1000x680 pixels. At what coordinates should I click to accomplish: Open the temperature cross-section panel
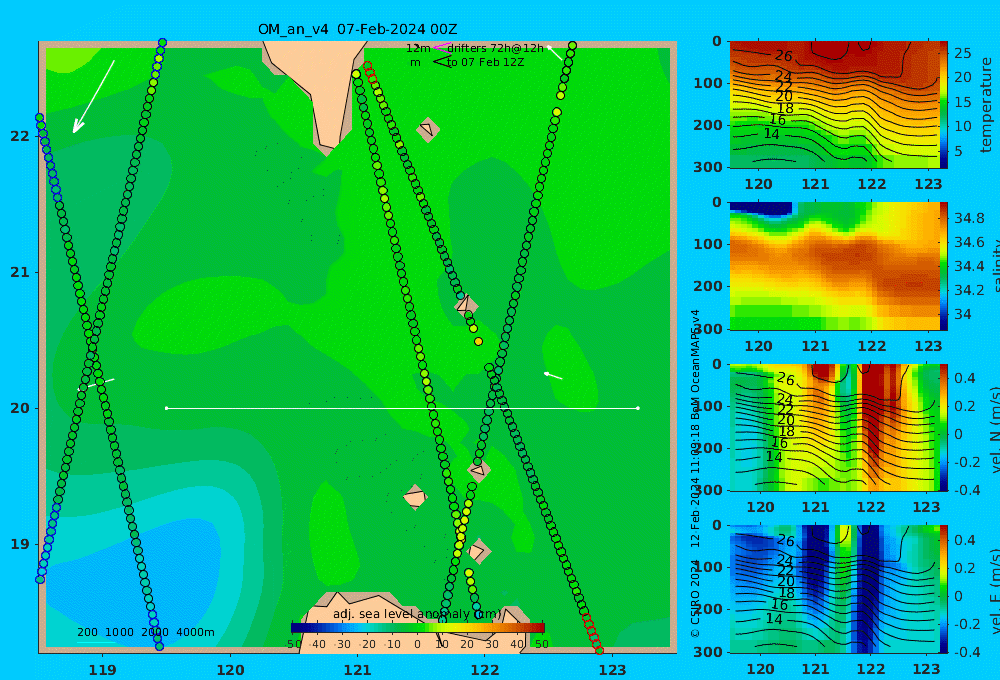[x=834, y=105]
